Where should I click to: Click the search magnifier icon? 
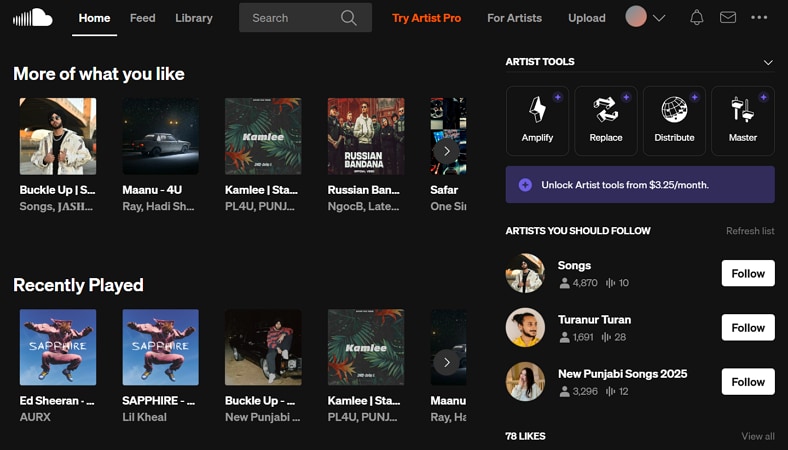tap(348, 18)
